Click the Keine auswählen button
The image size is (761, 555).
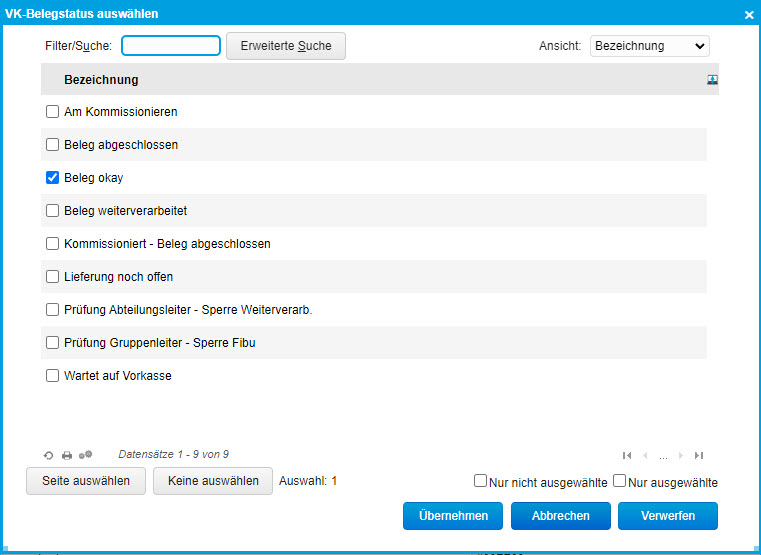[x=213, y=481]
